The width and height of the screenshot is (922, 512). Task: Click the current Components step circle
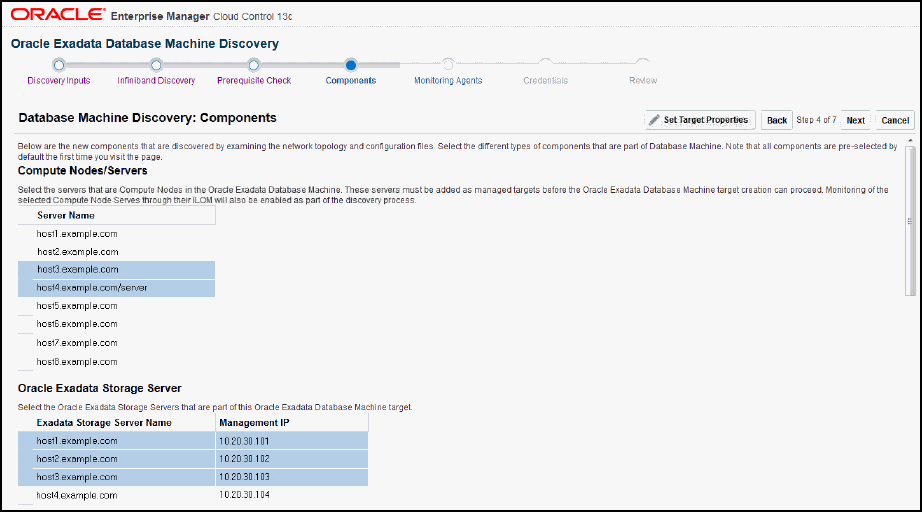point(351,65)
